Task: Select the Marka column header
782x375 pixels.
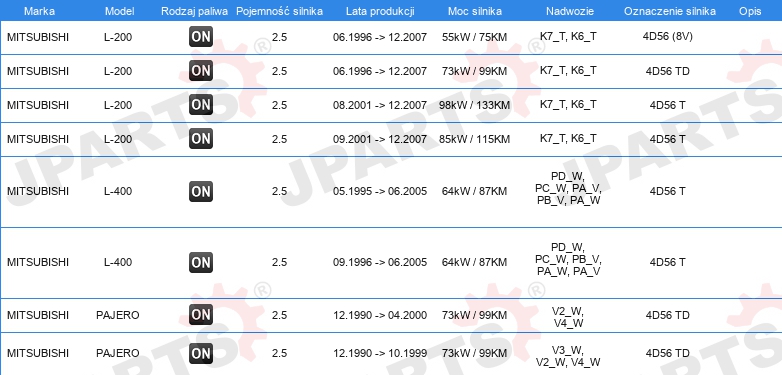Action: (x=39, y=11)
